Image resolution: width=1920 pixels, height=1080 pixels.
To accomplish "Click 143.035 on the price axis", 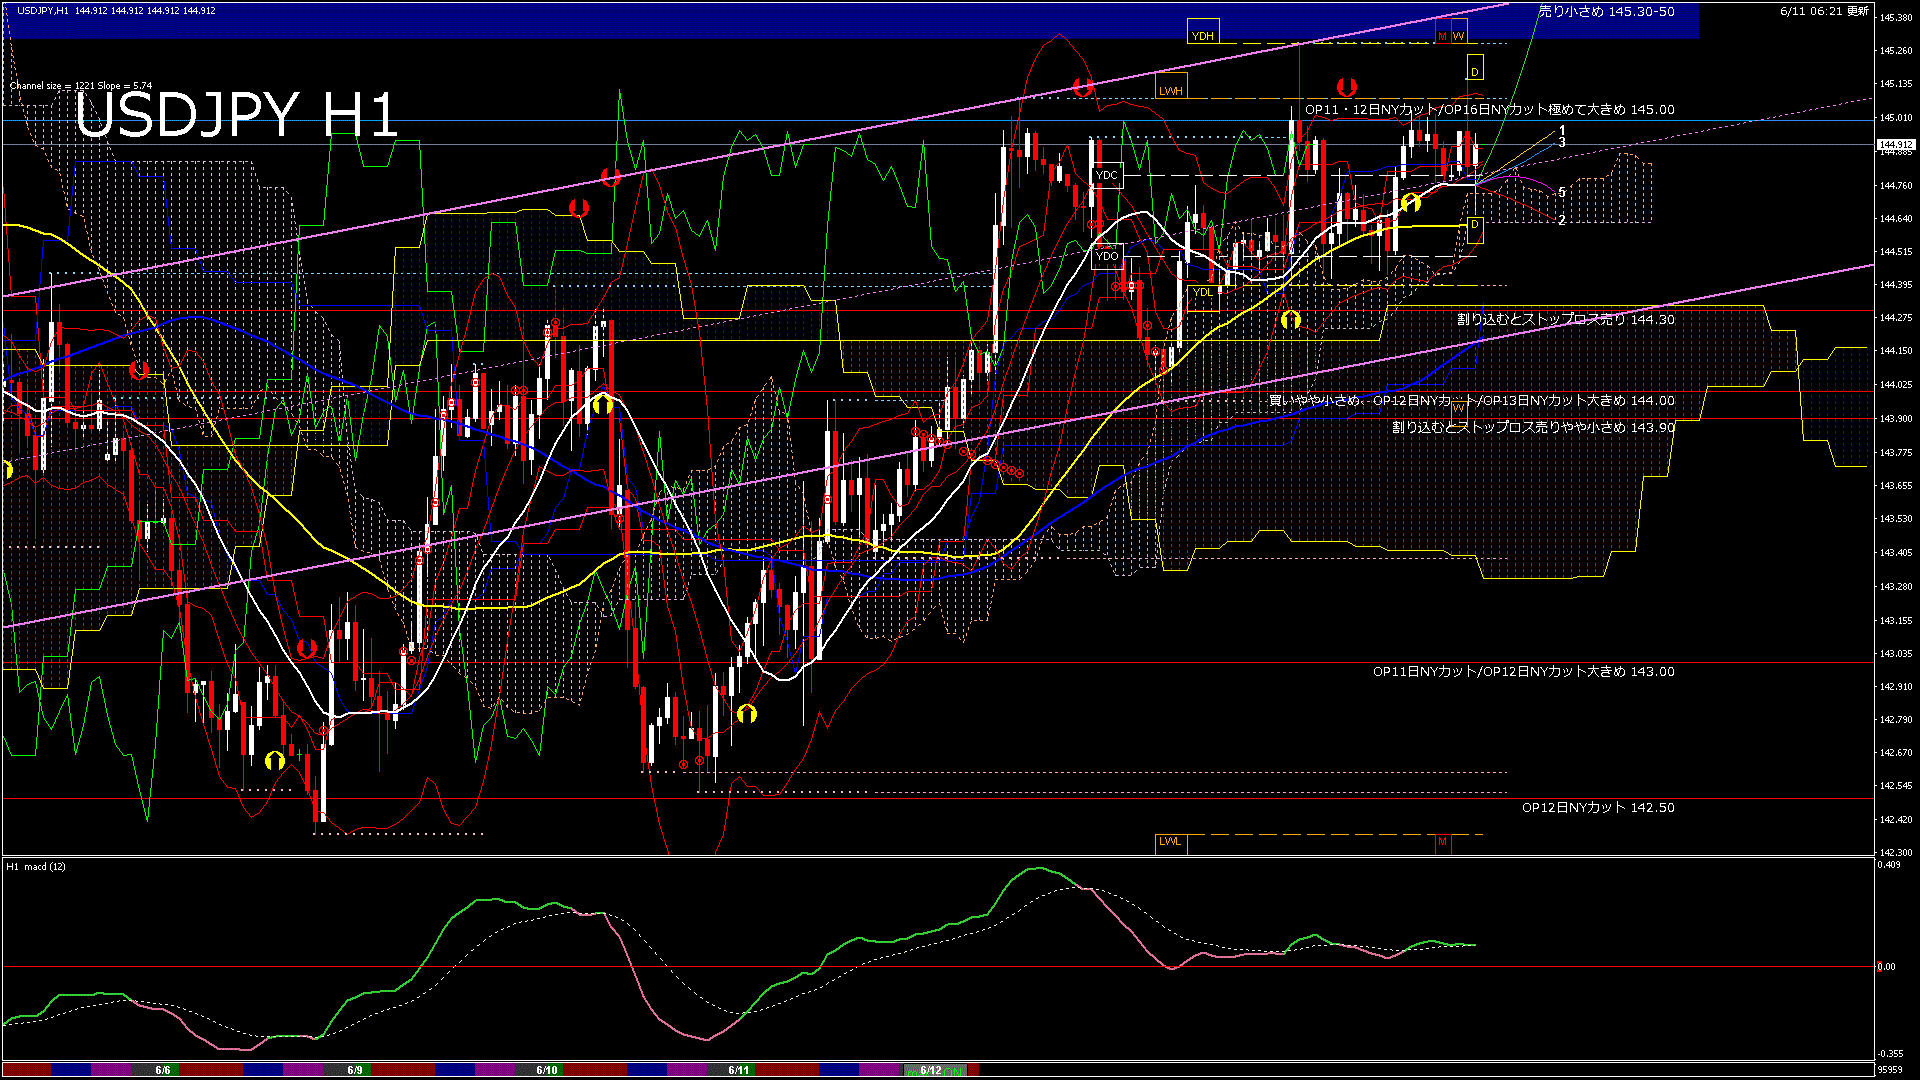I will pyautogui.click(x=1896, y=654).
